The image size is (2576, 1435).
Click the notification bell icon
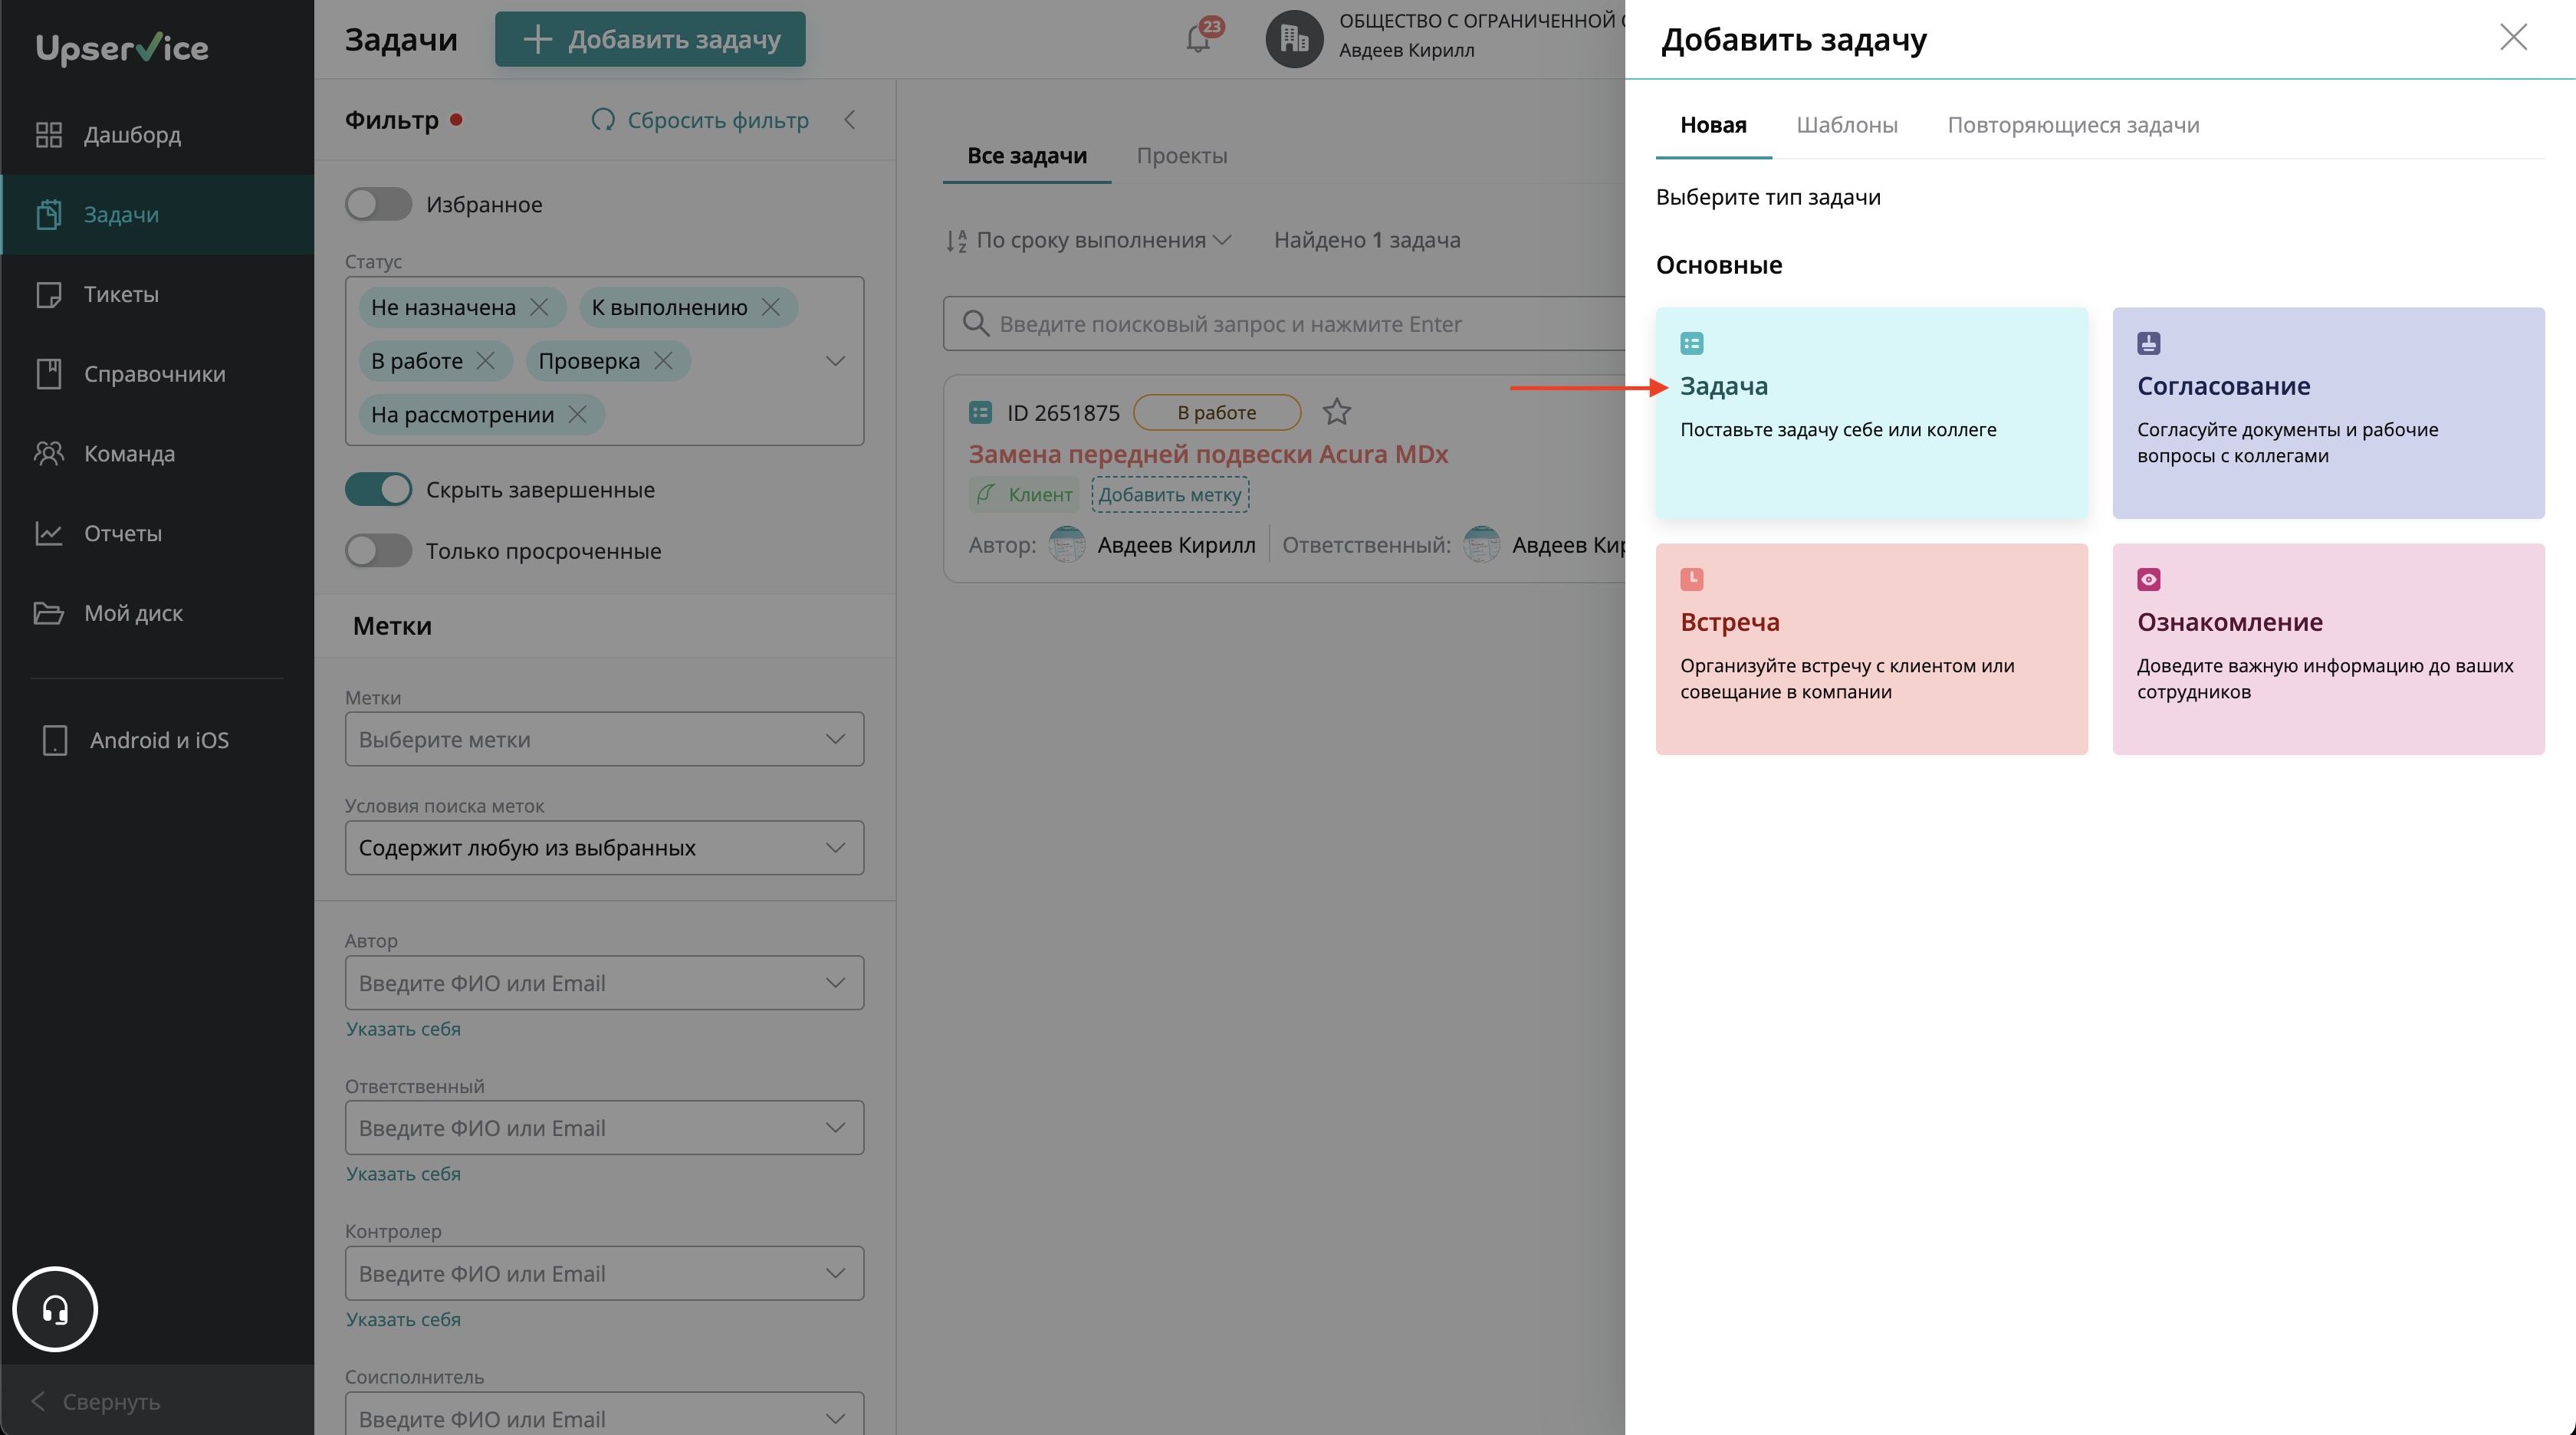pyautogui.click(x=1197, y=40)
